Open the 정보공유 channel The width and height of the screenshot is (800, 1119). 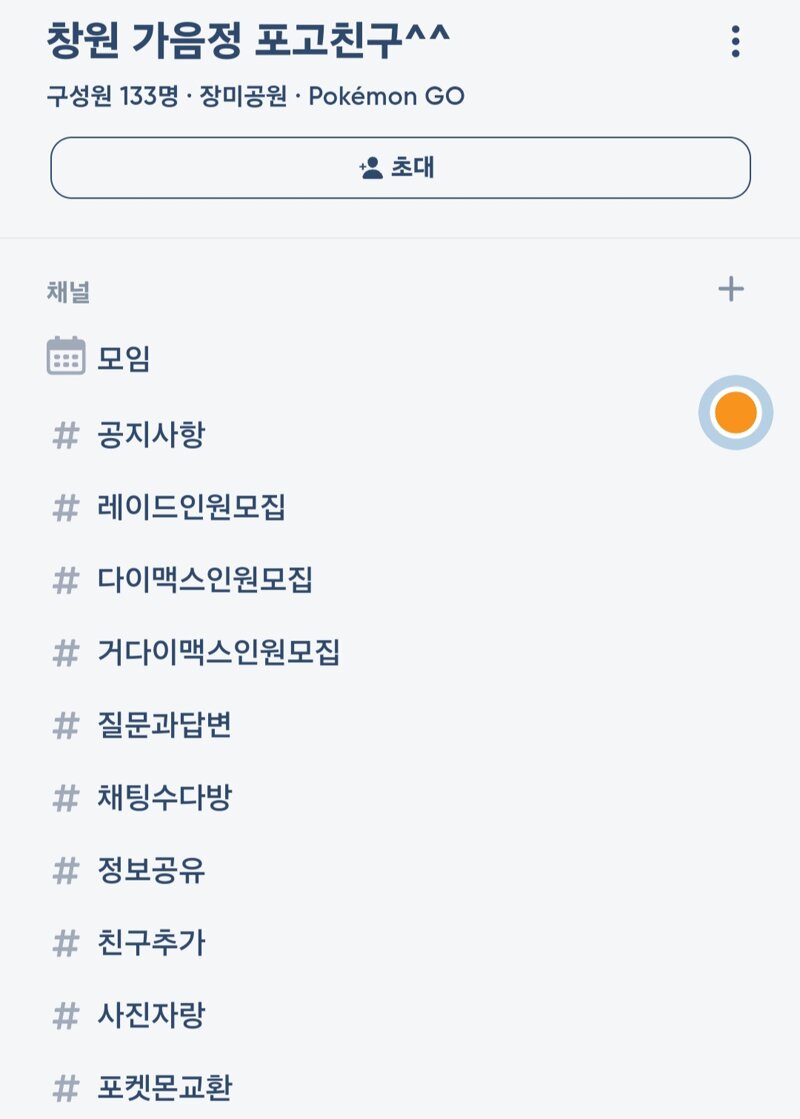tap(151, 871)
